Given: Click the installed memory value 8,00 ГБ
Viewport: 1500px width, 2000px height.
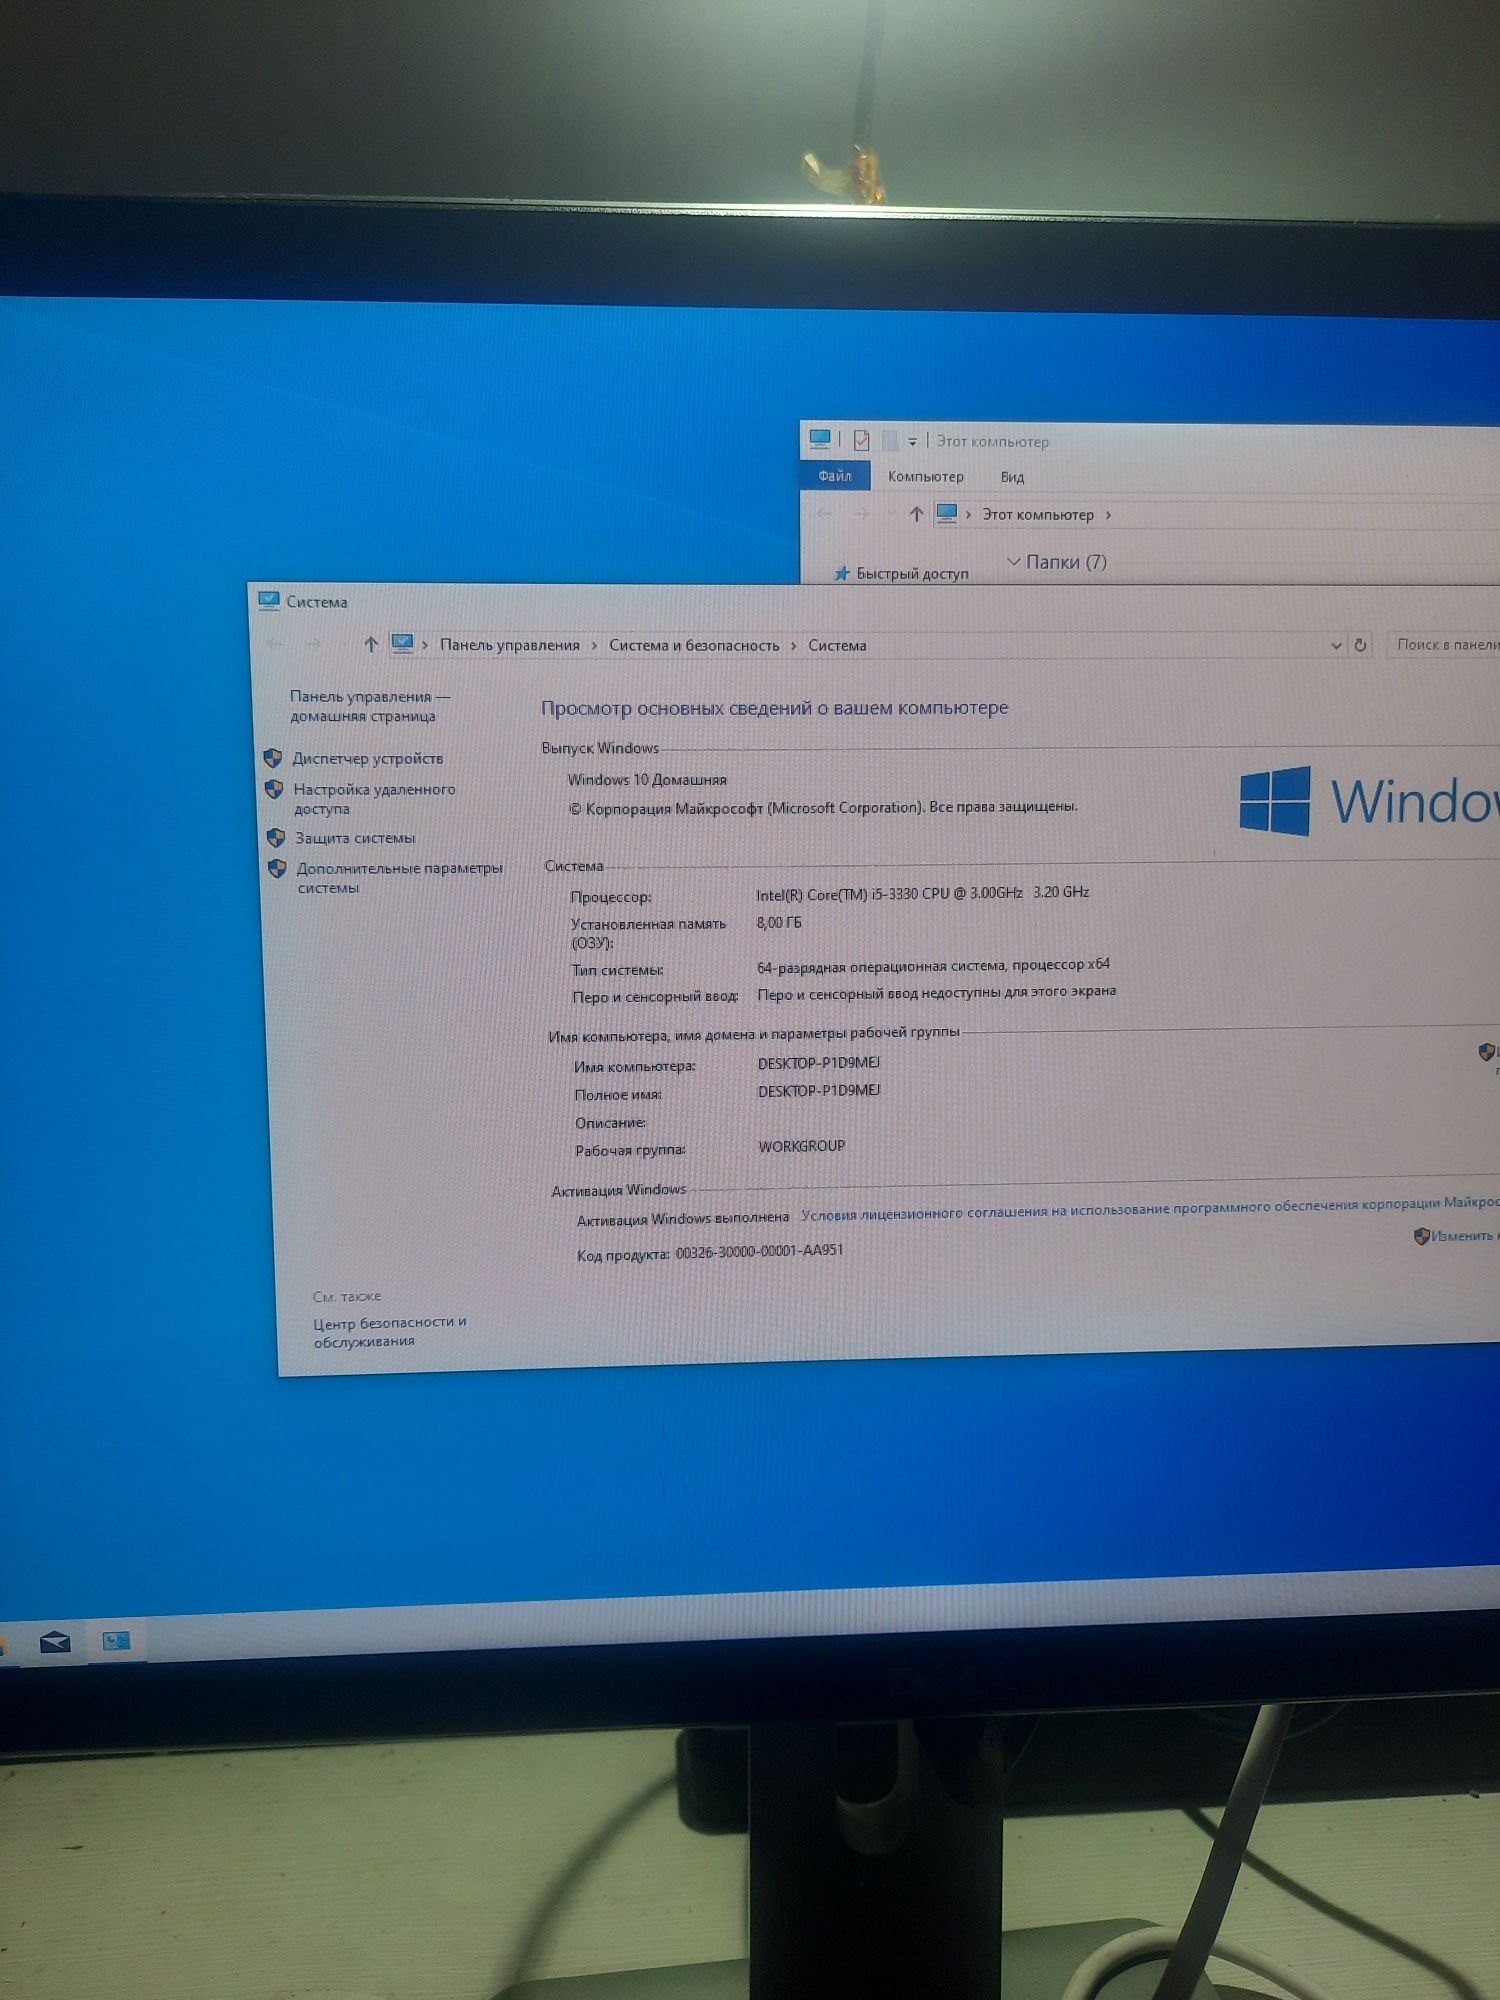Looking at the screenshot, I should click(x=779, y=922).
